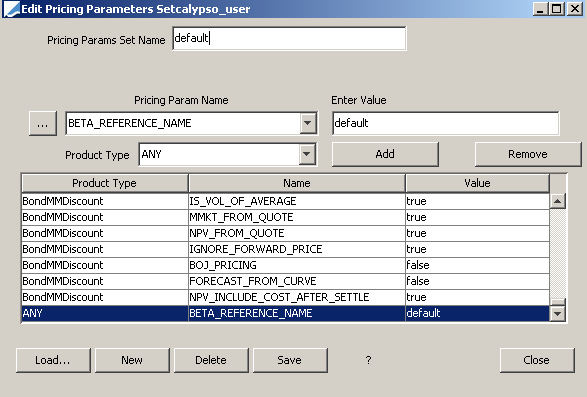Screen dimensions: 587x397
Task: Click the ellipsis browse button
Action: coord(43,123)
